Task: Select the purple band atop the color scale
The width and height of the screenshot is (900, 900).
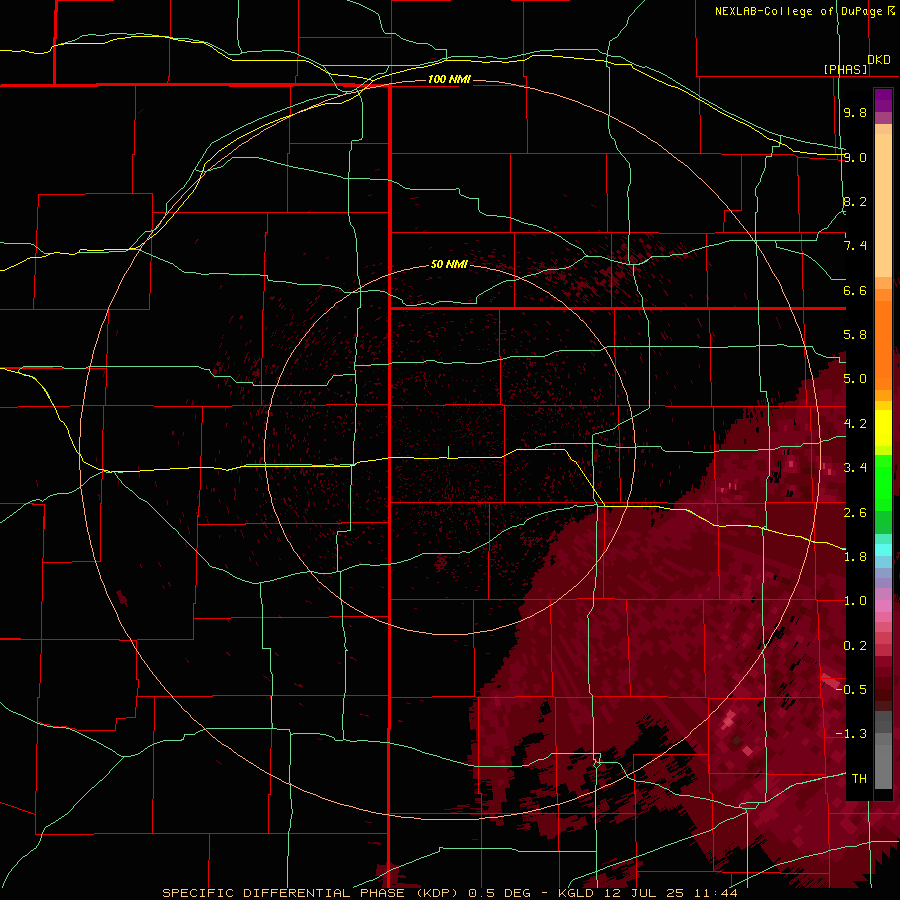Action: point(883,100)
